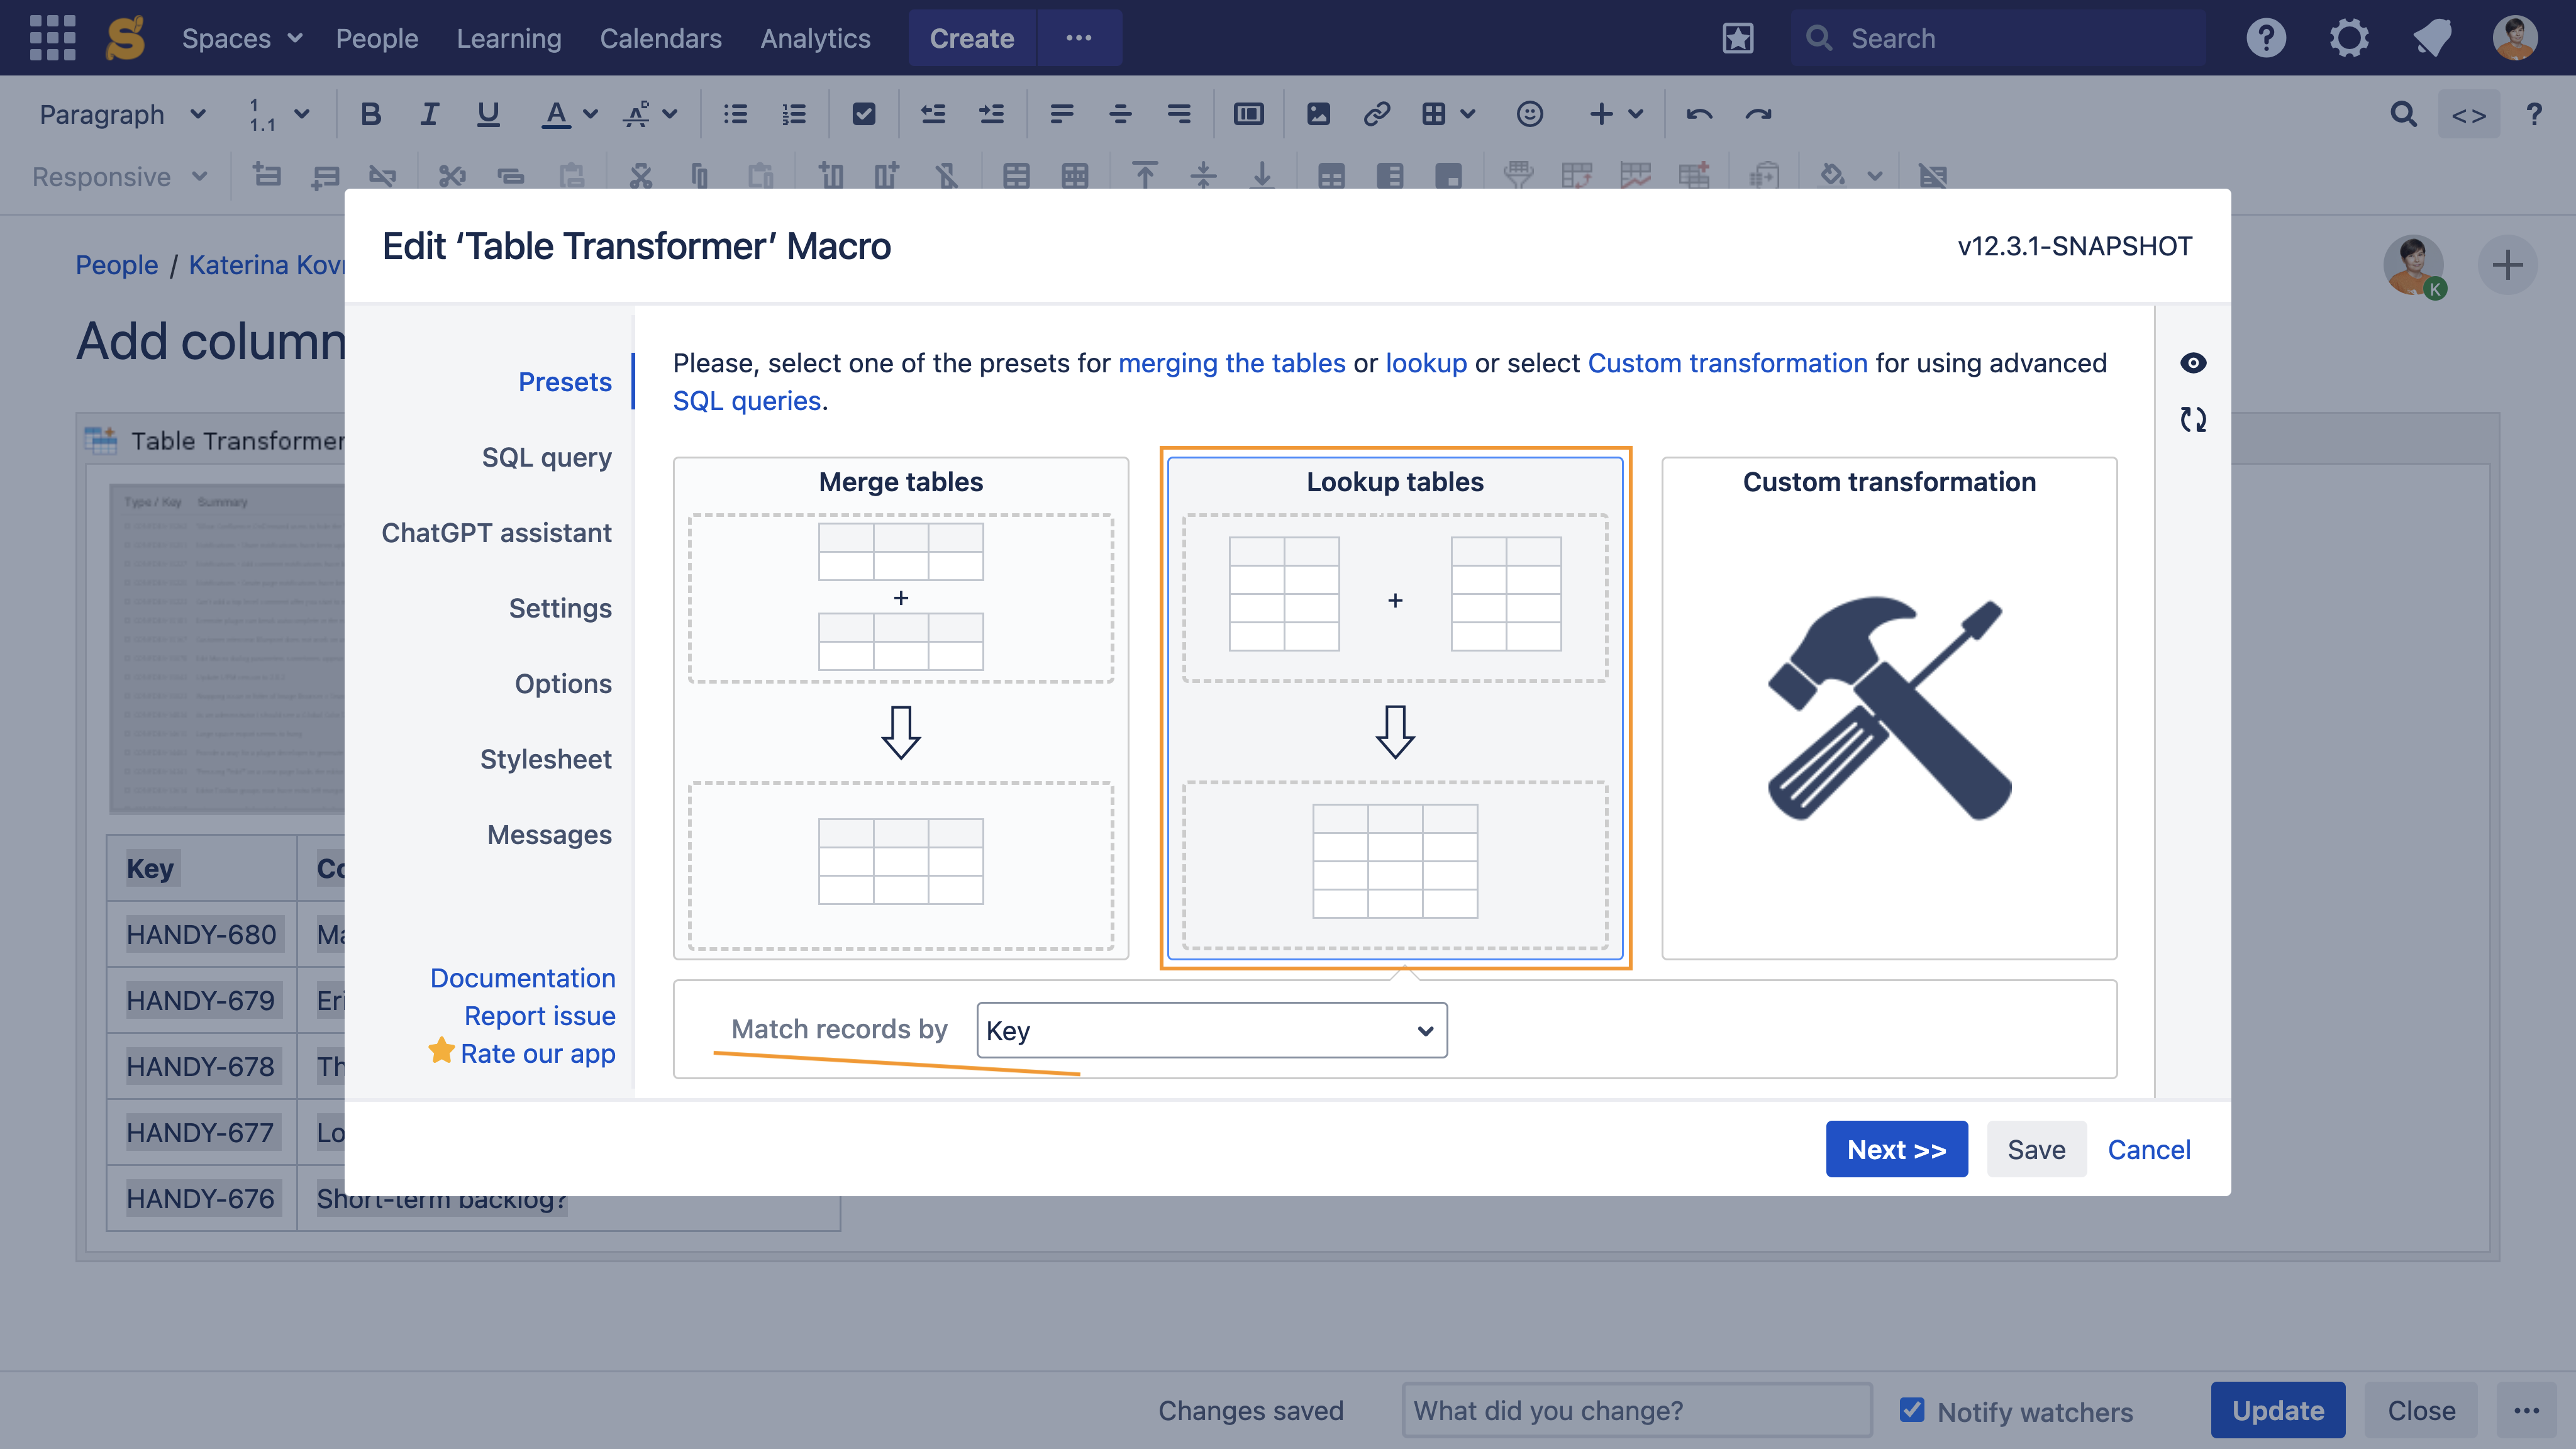Select Custom transformation preset

coord(1889,708)
